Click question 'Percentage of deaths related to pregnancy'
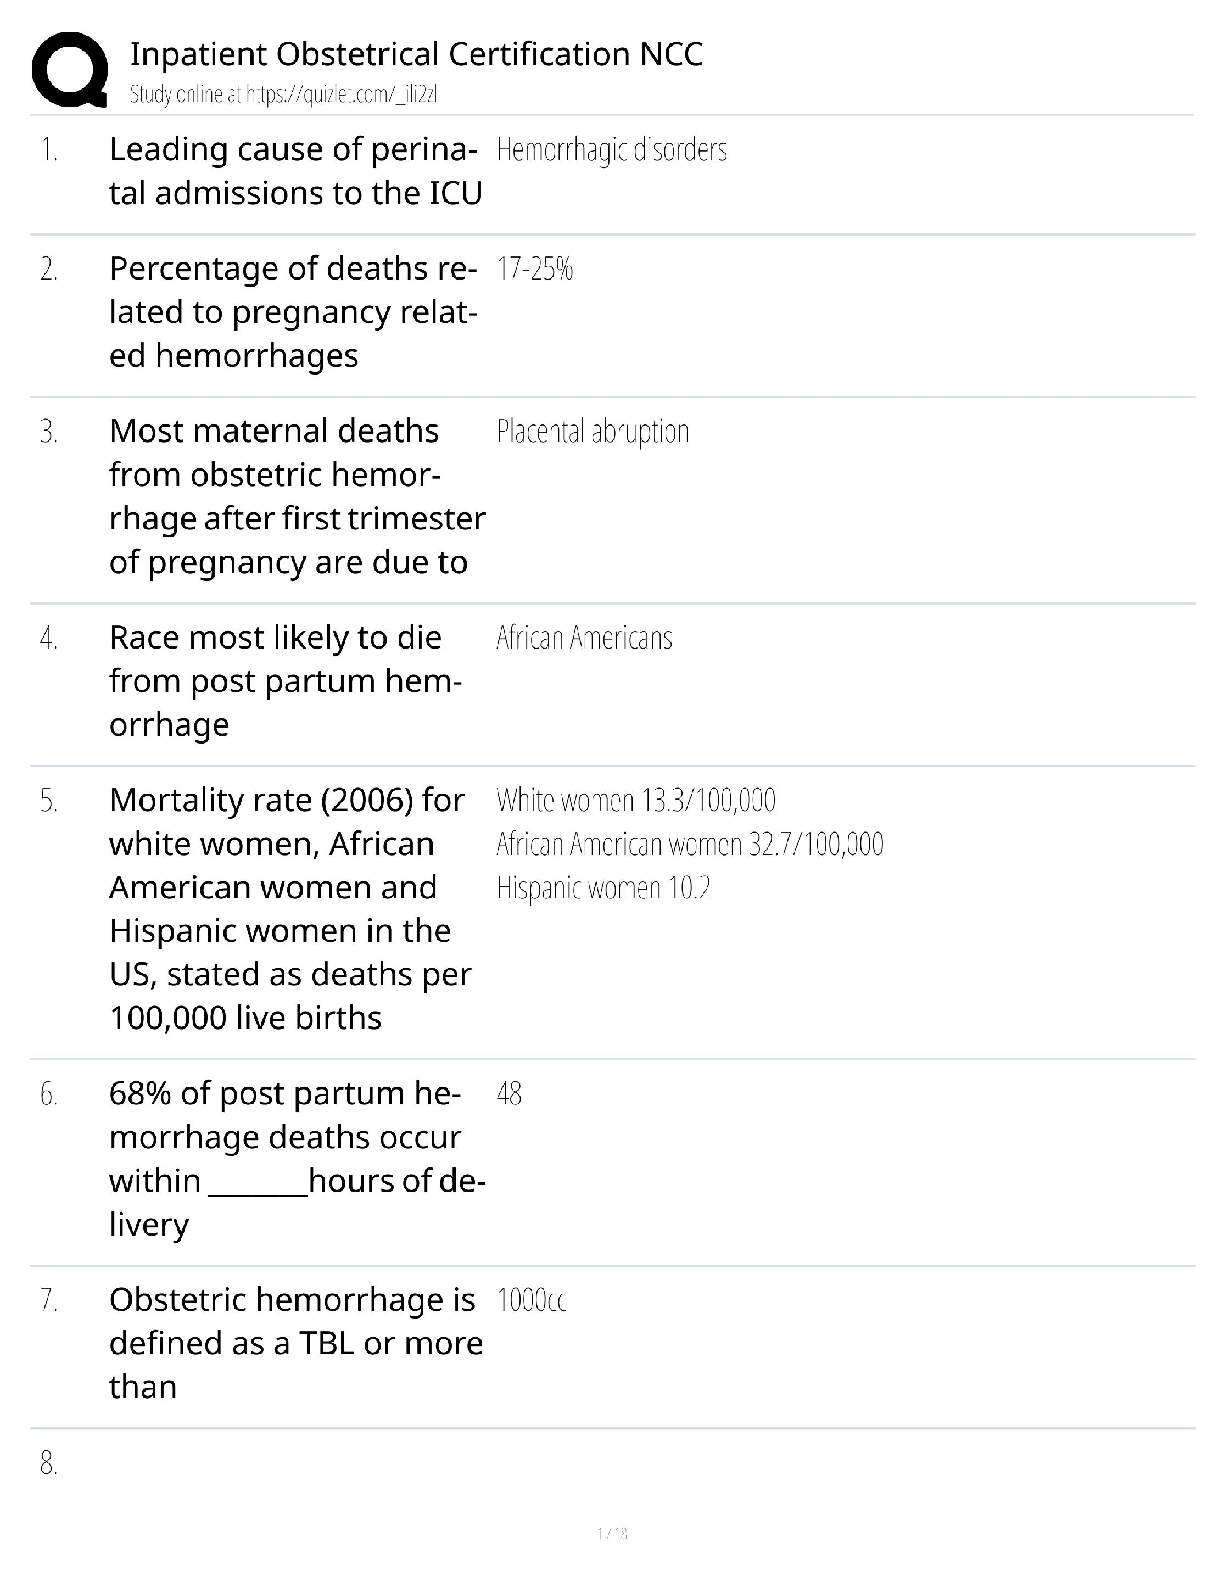The height and width of the screenshot is (1584, 1224). 292,312
